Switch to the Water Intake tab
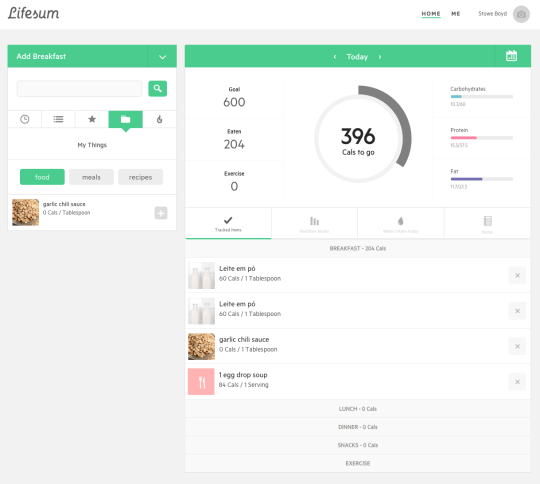 (x=401, y=224)
